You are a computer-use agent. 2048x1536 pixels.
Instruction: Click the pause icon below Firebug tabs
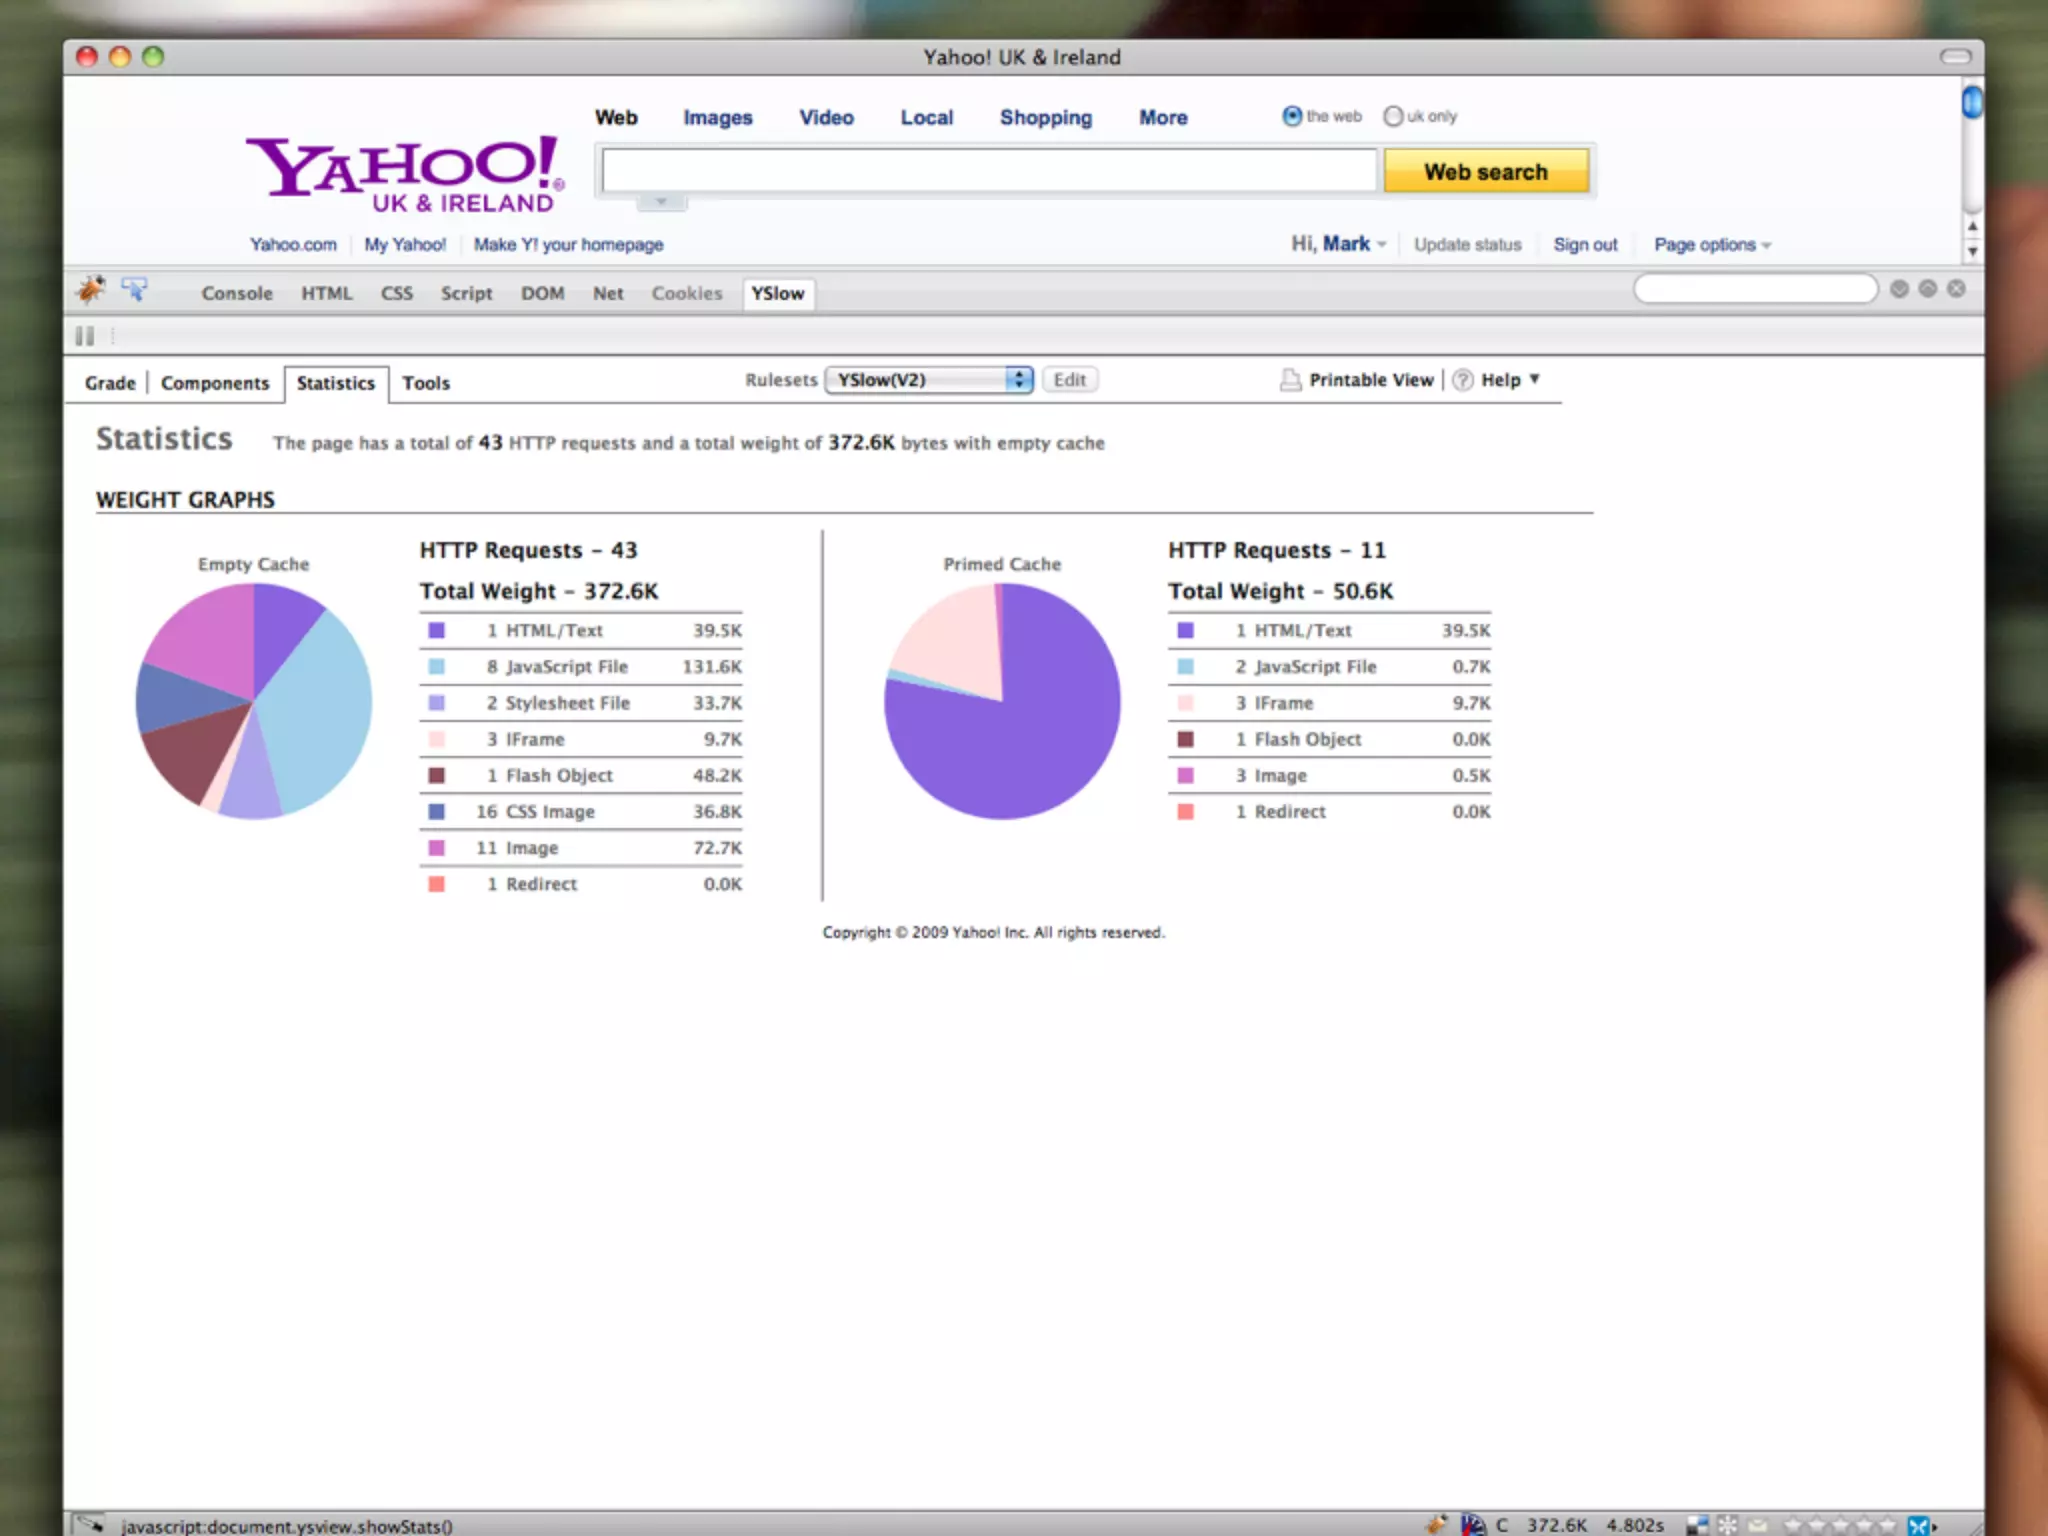click(85, 336)
